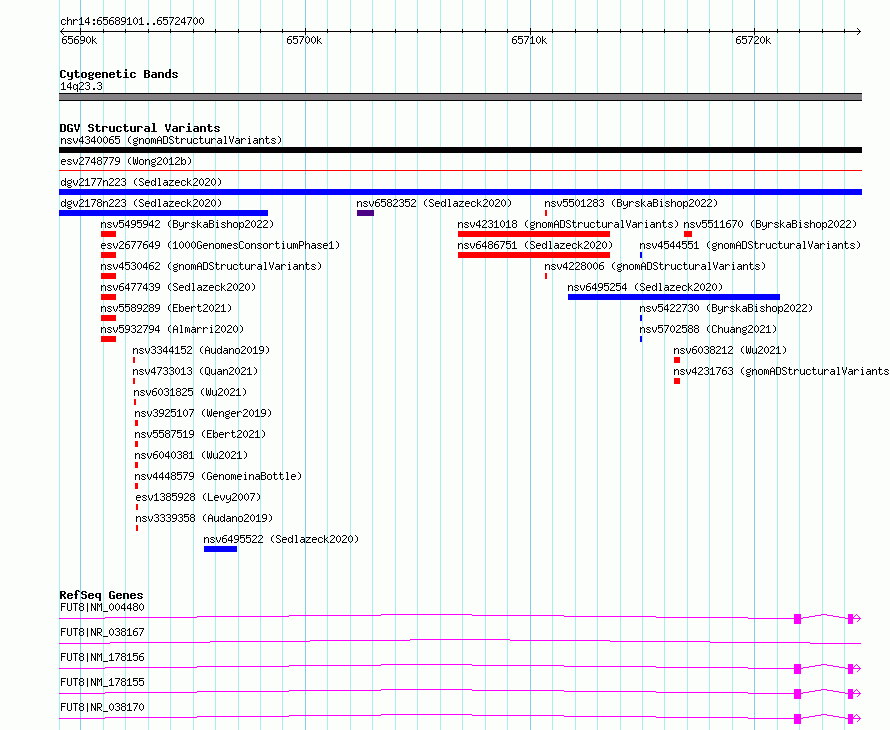
Task: Click the DGV Structural Variants track title
Action: (x=140, y=128)
